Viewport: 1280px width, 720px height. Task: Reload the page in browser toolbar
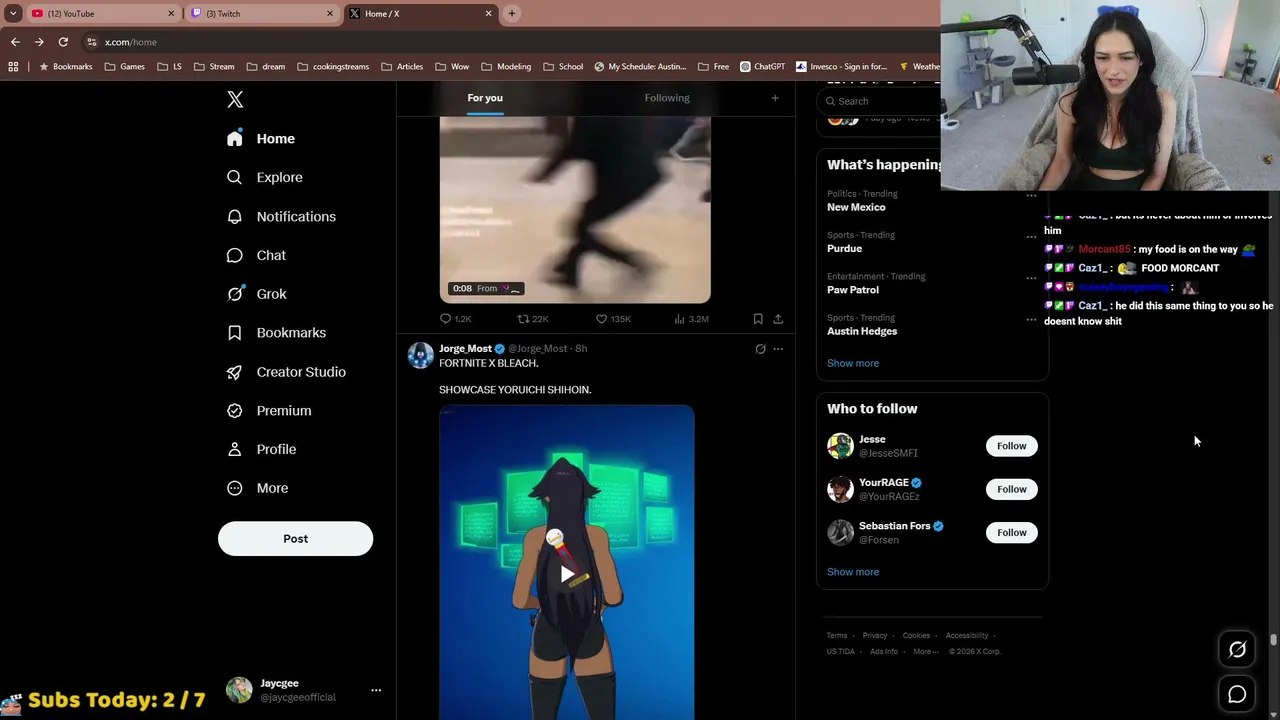63,42
